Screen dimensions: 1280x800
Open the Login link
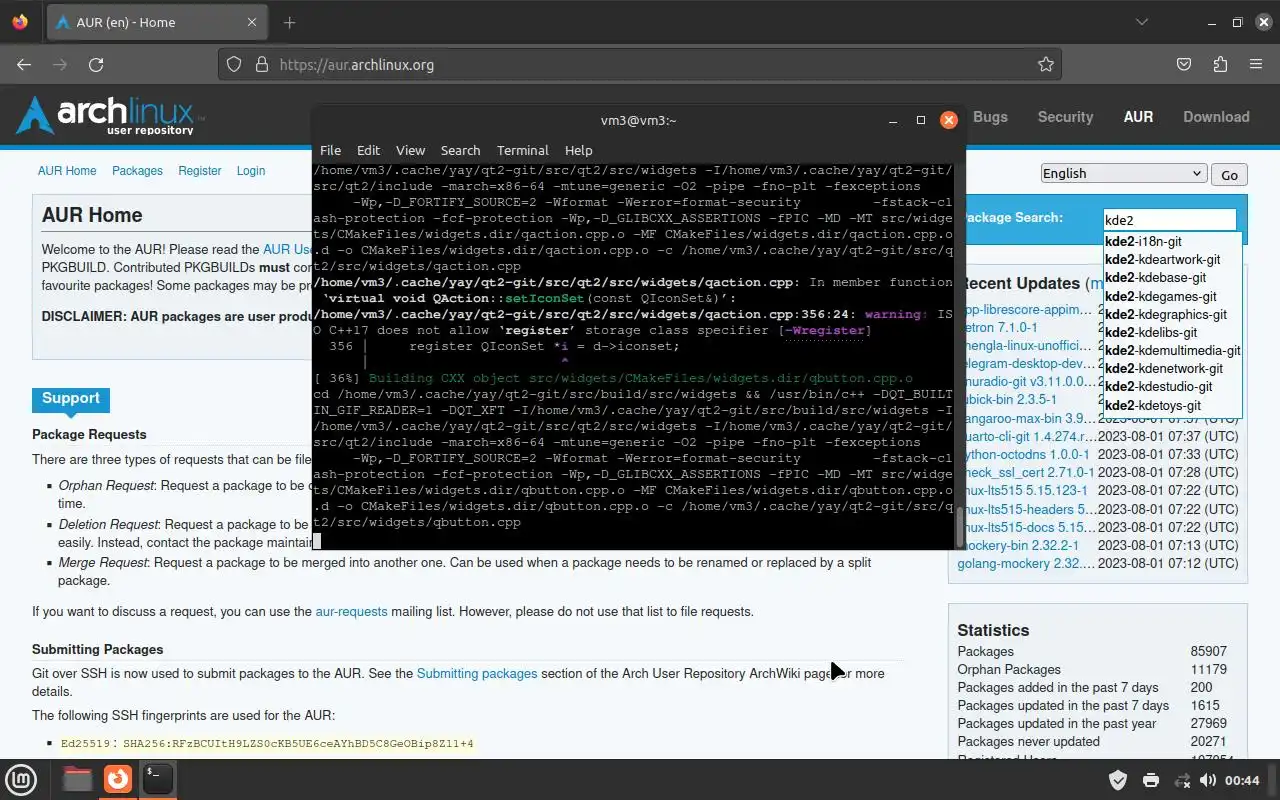(x=251, y=171)
